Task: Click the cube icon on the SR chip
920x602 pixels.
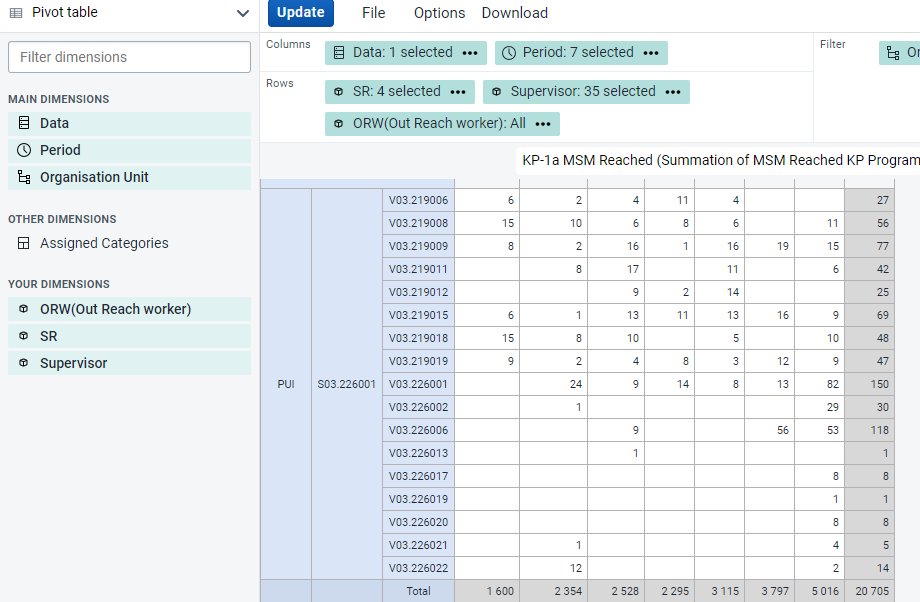Action: pyautogui.click(x=339, y=92)
